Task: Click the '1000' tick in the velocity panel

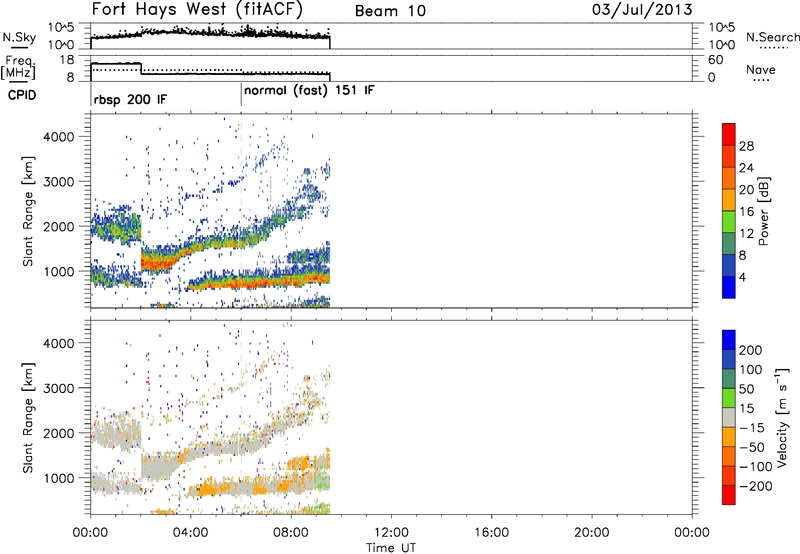Action: coord(59,478)
